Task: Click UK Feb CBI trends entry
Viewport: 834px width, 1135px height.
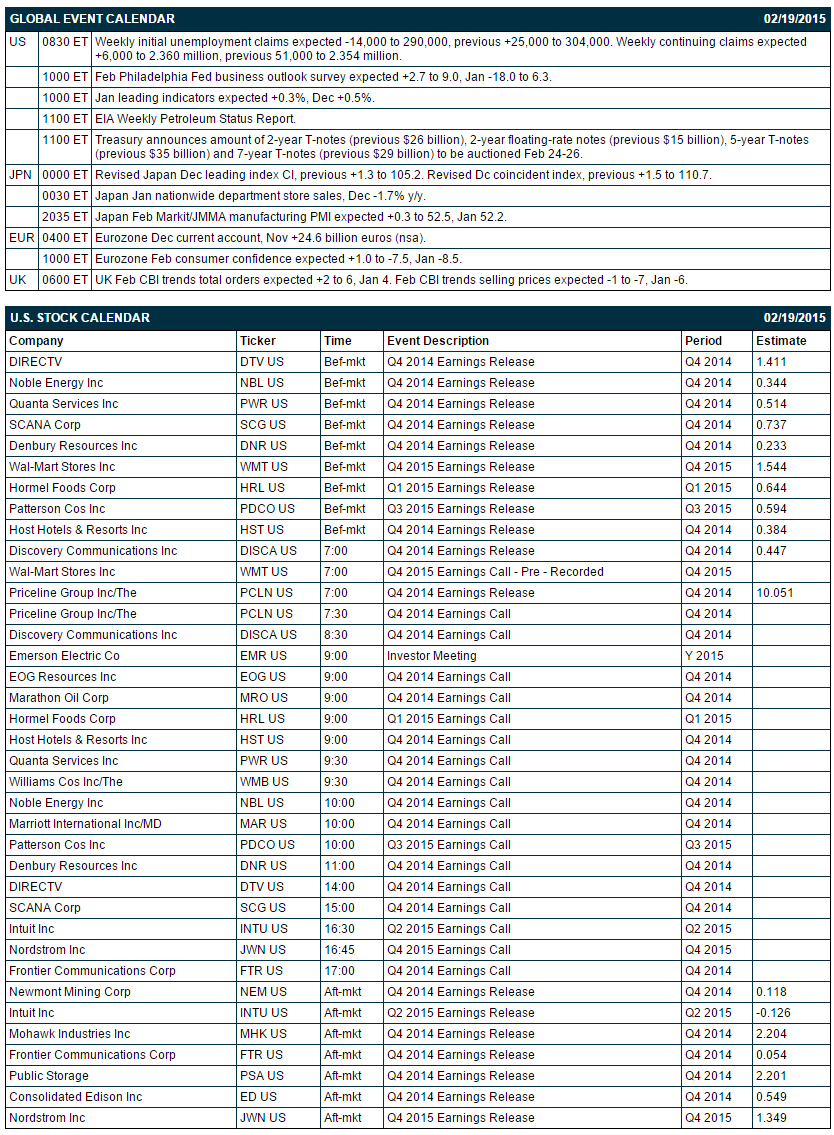Action: click(x=391, y=280)
